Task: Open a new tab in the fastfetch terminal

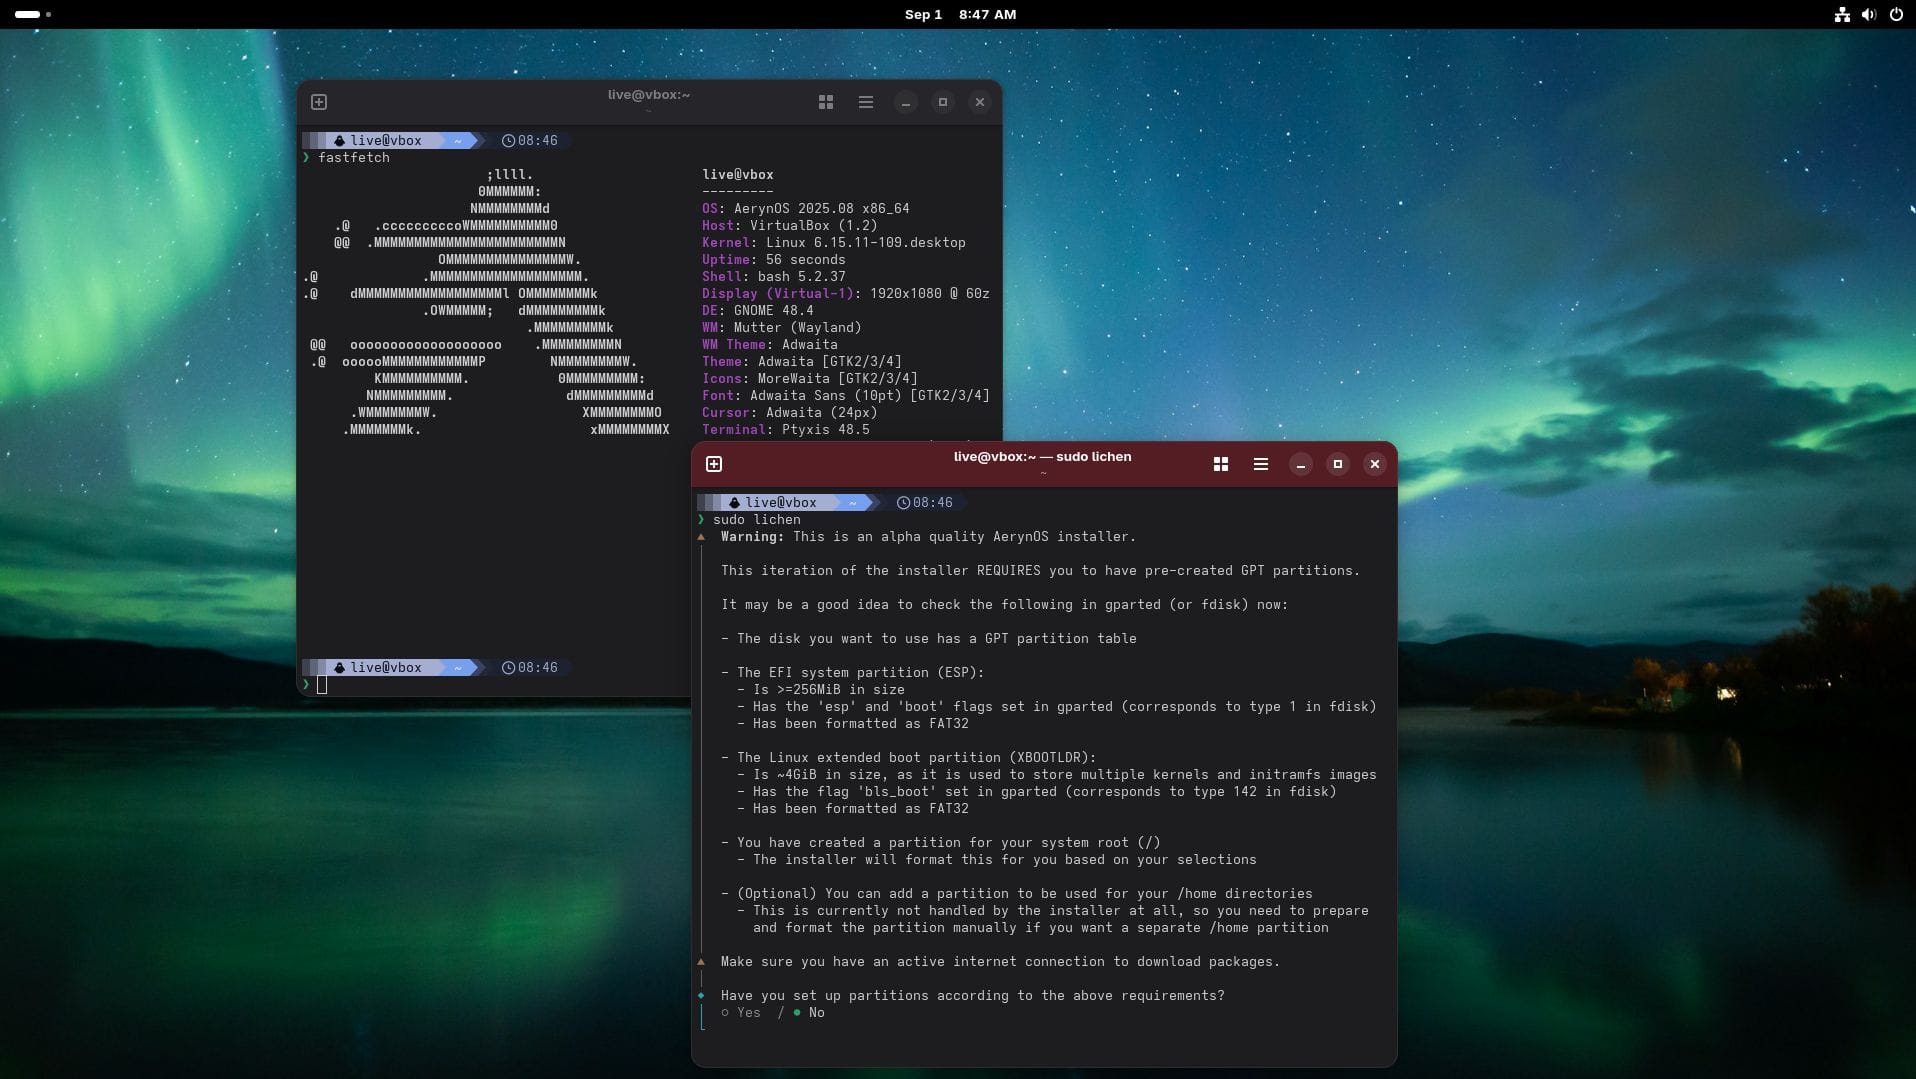Action: 319,101
